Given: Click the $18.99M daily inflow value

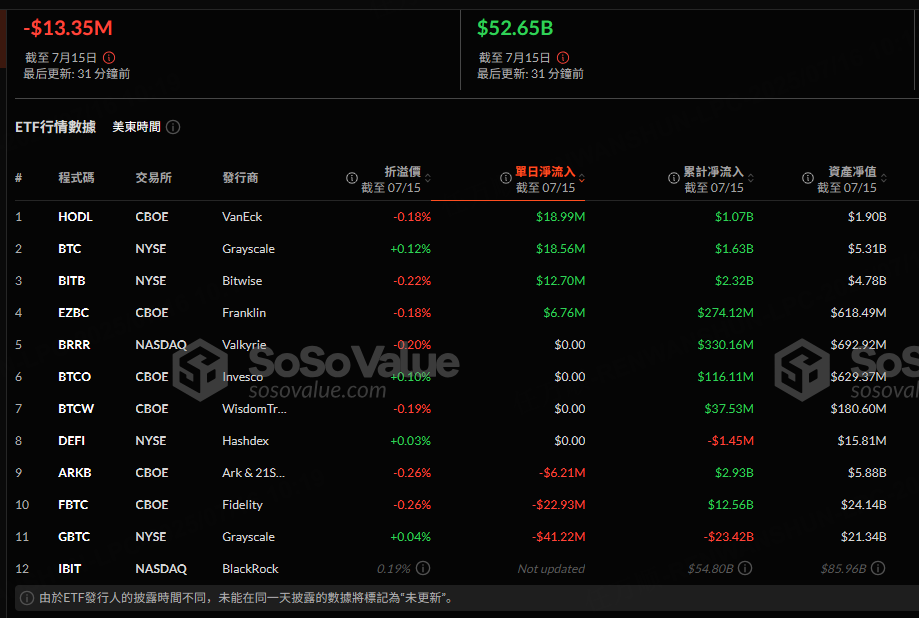Looking at the screenshot, I should 560,217.
